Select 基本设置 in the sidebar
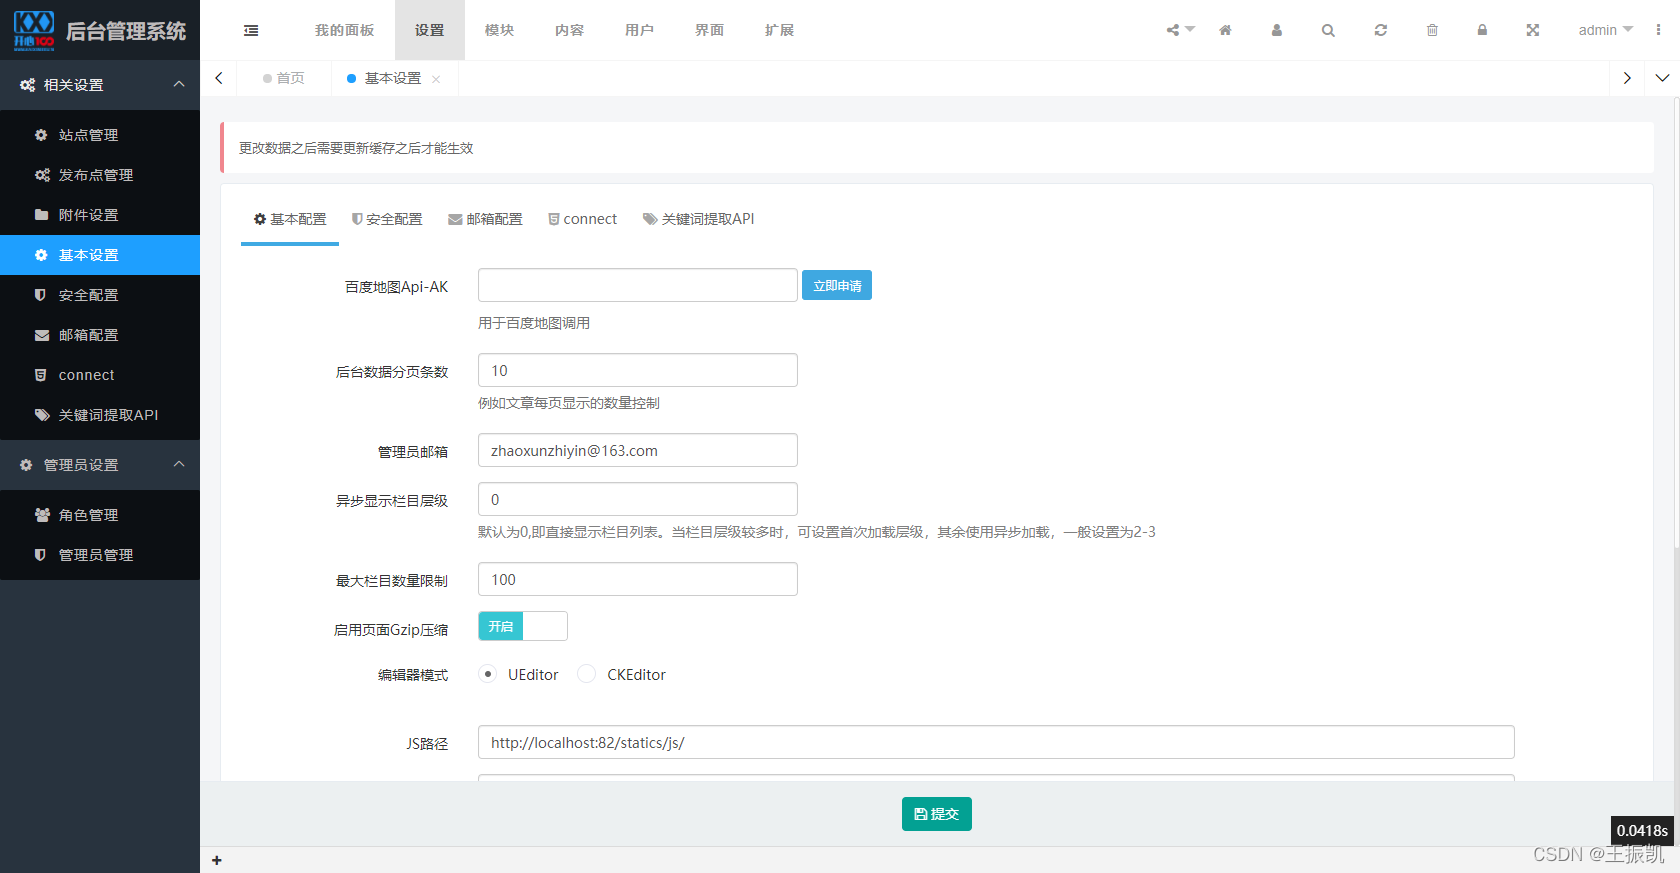1680x873 pixels. pos(100,255)
